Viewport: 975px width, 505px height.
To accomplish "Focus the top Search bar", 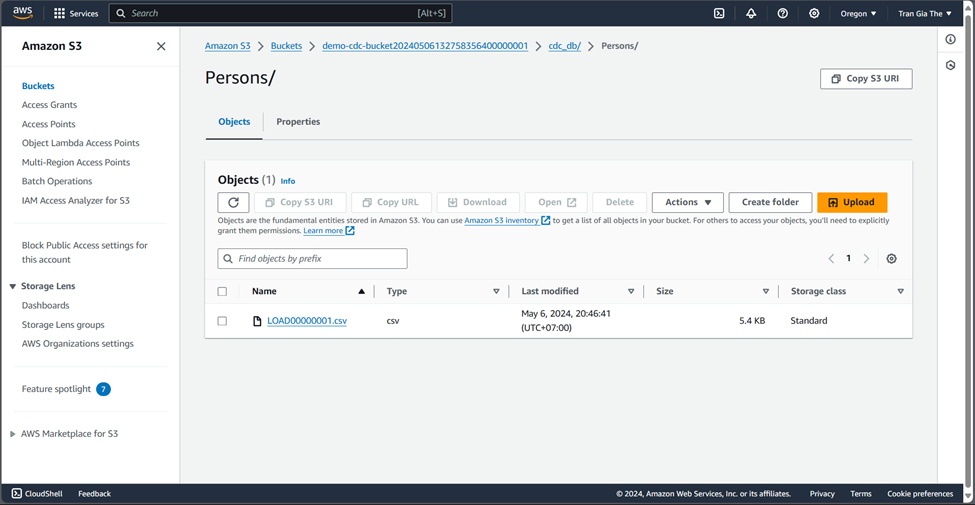I will pos(280,13).
